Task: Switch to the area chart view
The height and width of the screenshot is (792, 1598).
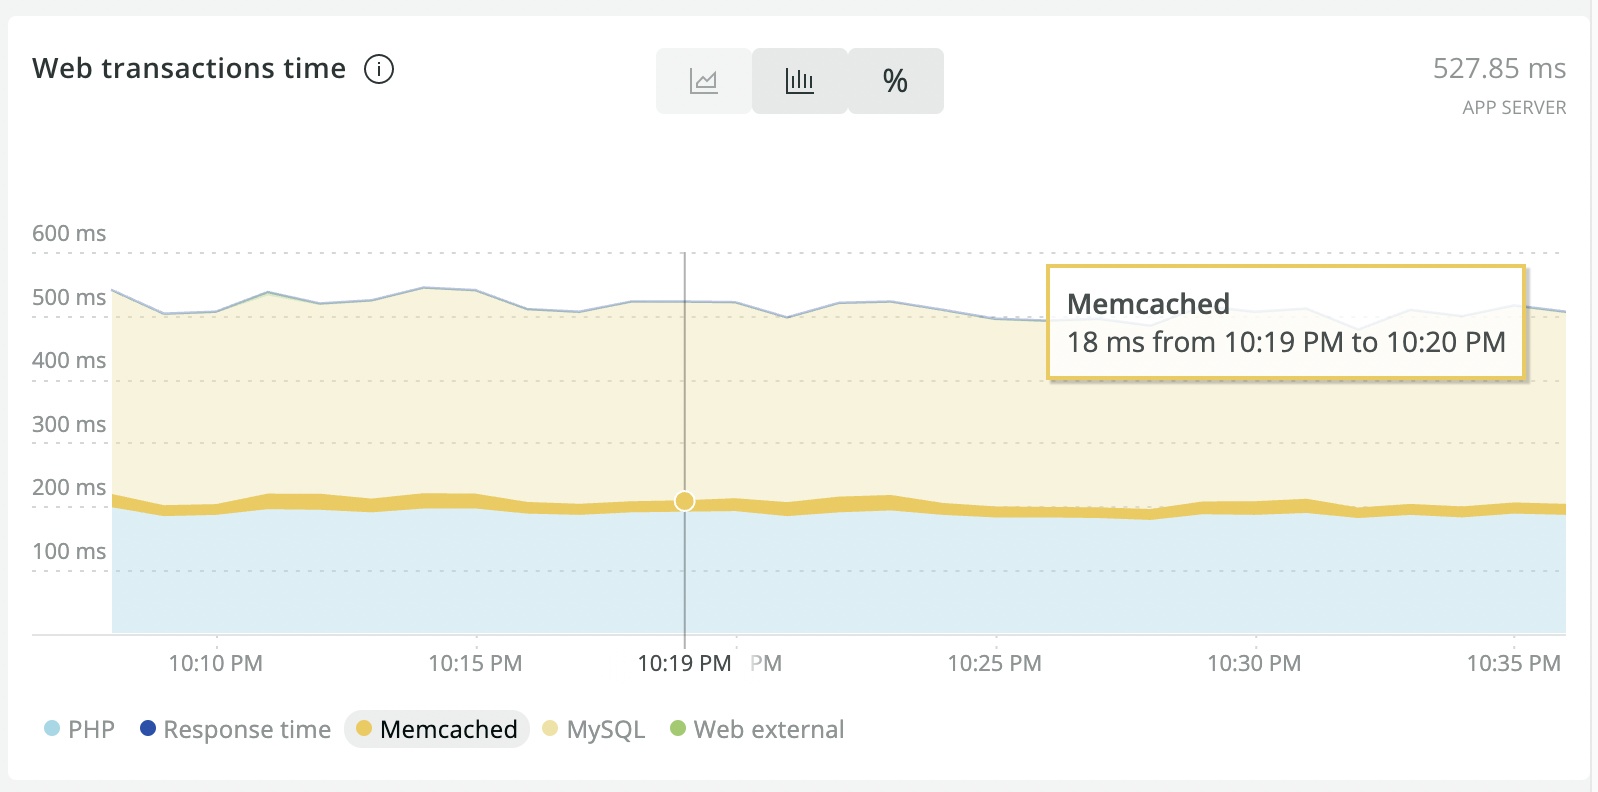Action: 704,81
